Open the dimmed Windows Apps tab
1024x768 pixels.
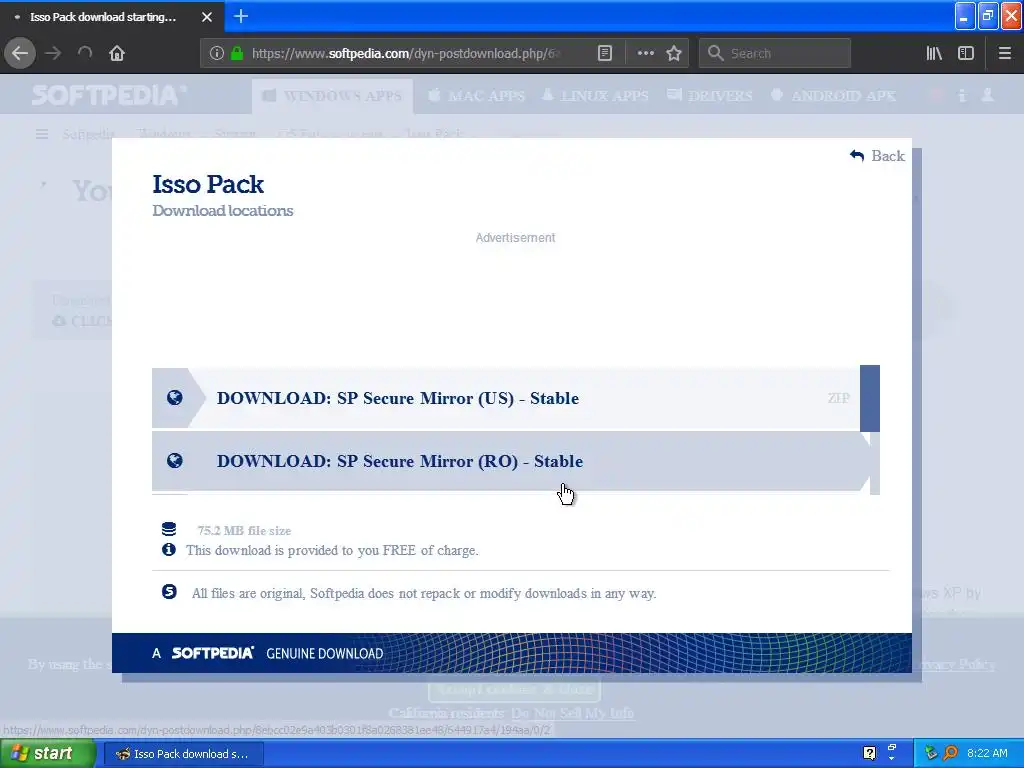click(x=332, y=96)
